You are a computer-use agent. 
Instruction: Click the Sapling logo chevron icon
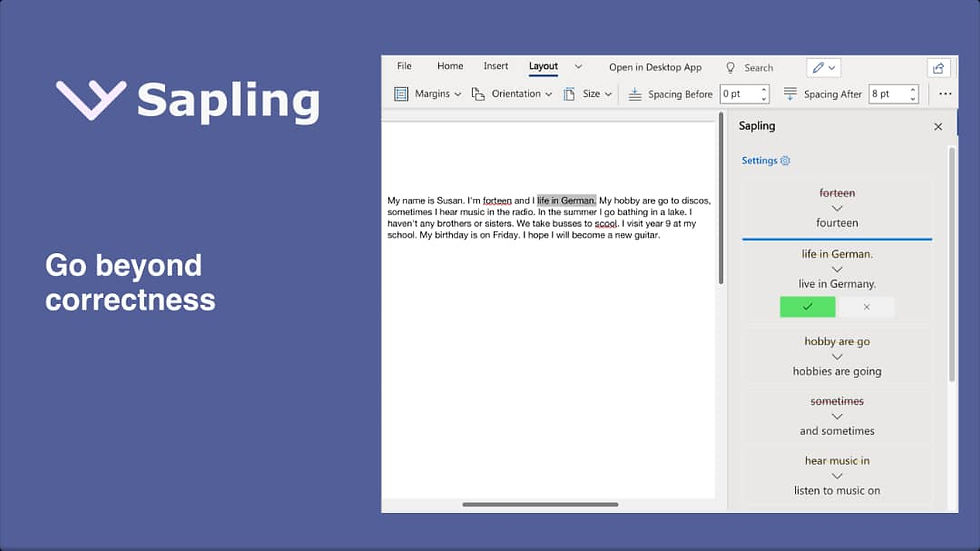[x=91, y=99]
